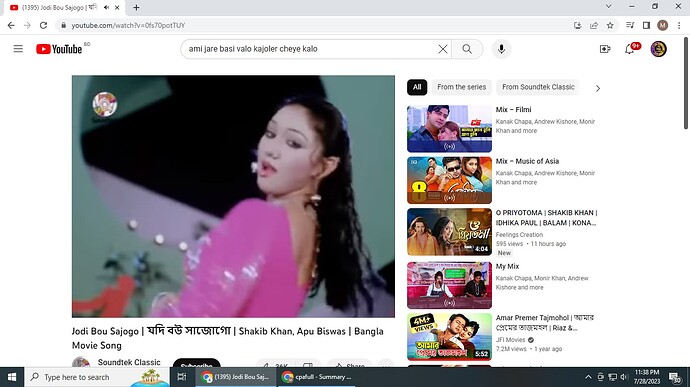Open Chrome profile avatar
The width and height of the screenshot is (690, 387).
point(662,26)
